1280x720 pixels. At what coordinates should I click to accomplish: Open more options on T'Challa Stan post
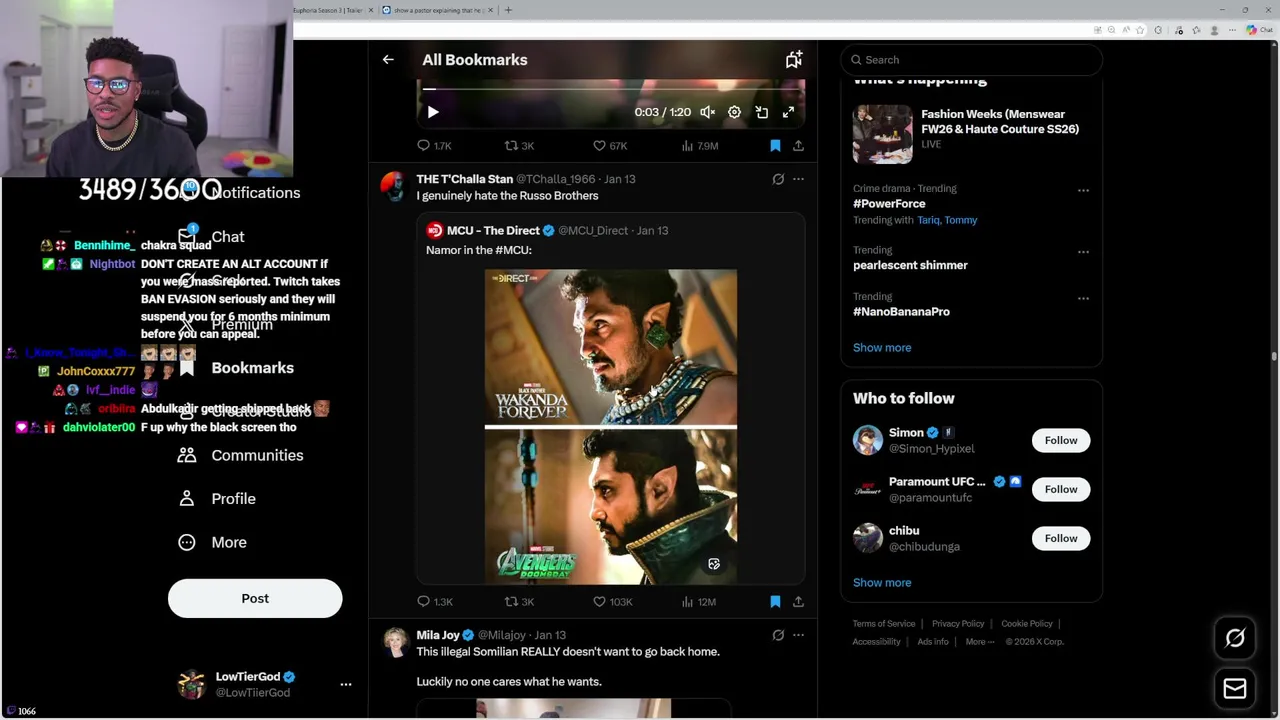(798, 179)
